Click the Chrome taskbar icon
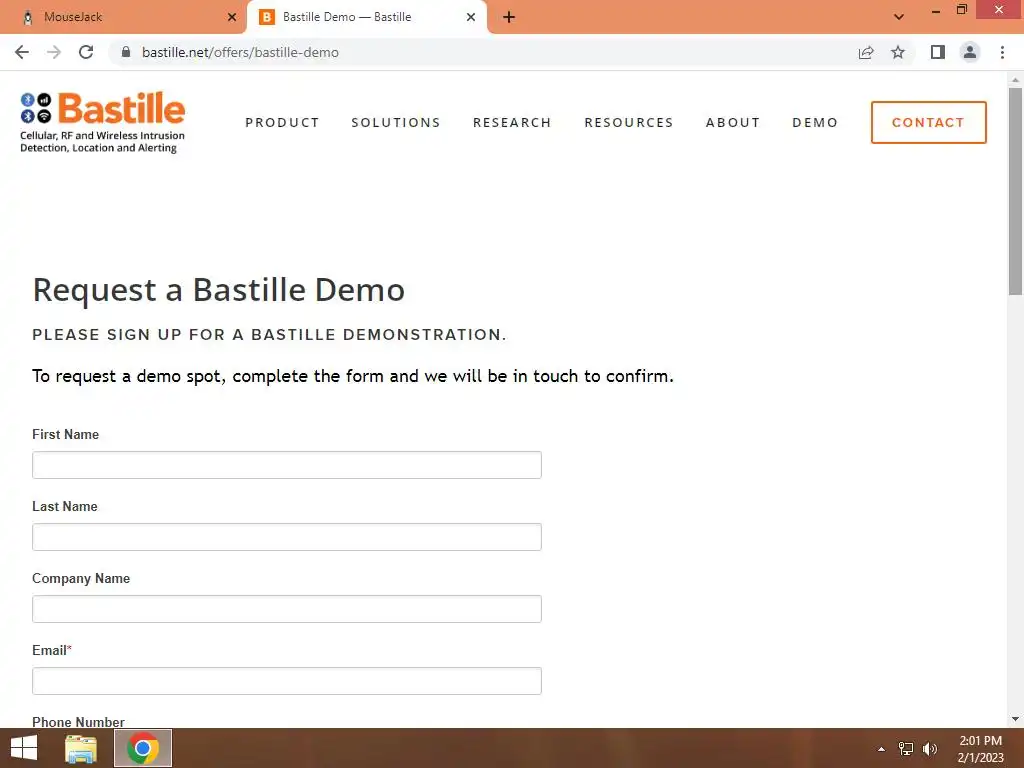This screenshot has height=768, width=1024. click(143, 748)
